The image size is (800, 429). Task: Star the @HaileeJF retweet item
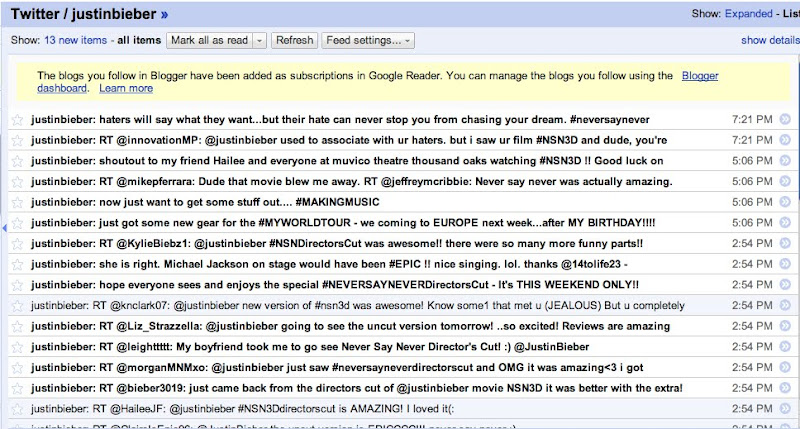pos(17,409)
